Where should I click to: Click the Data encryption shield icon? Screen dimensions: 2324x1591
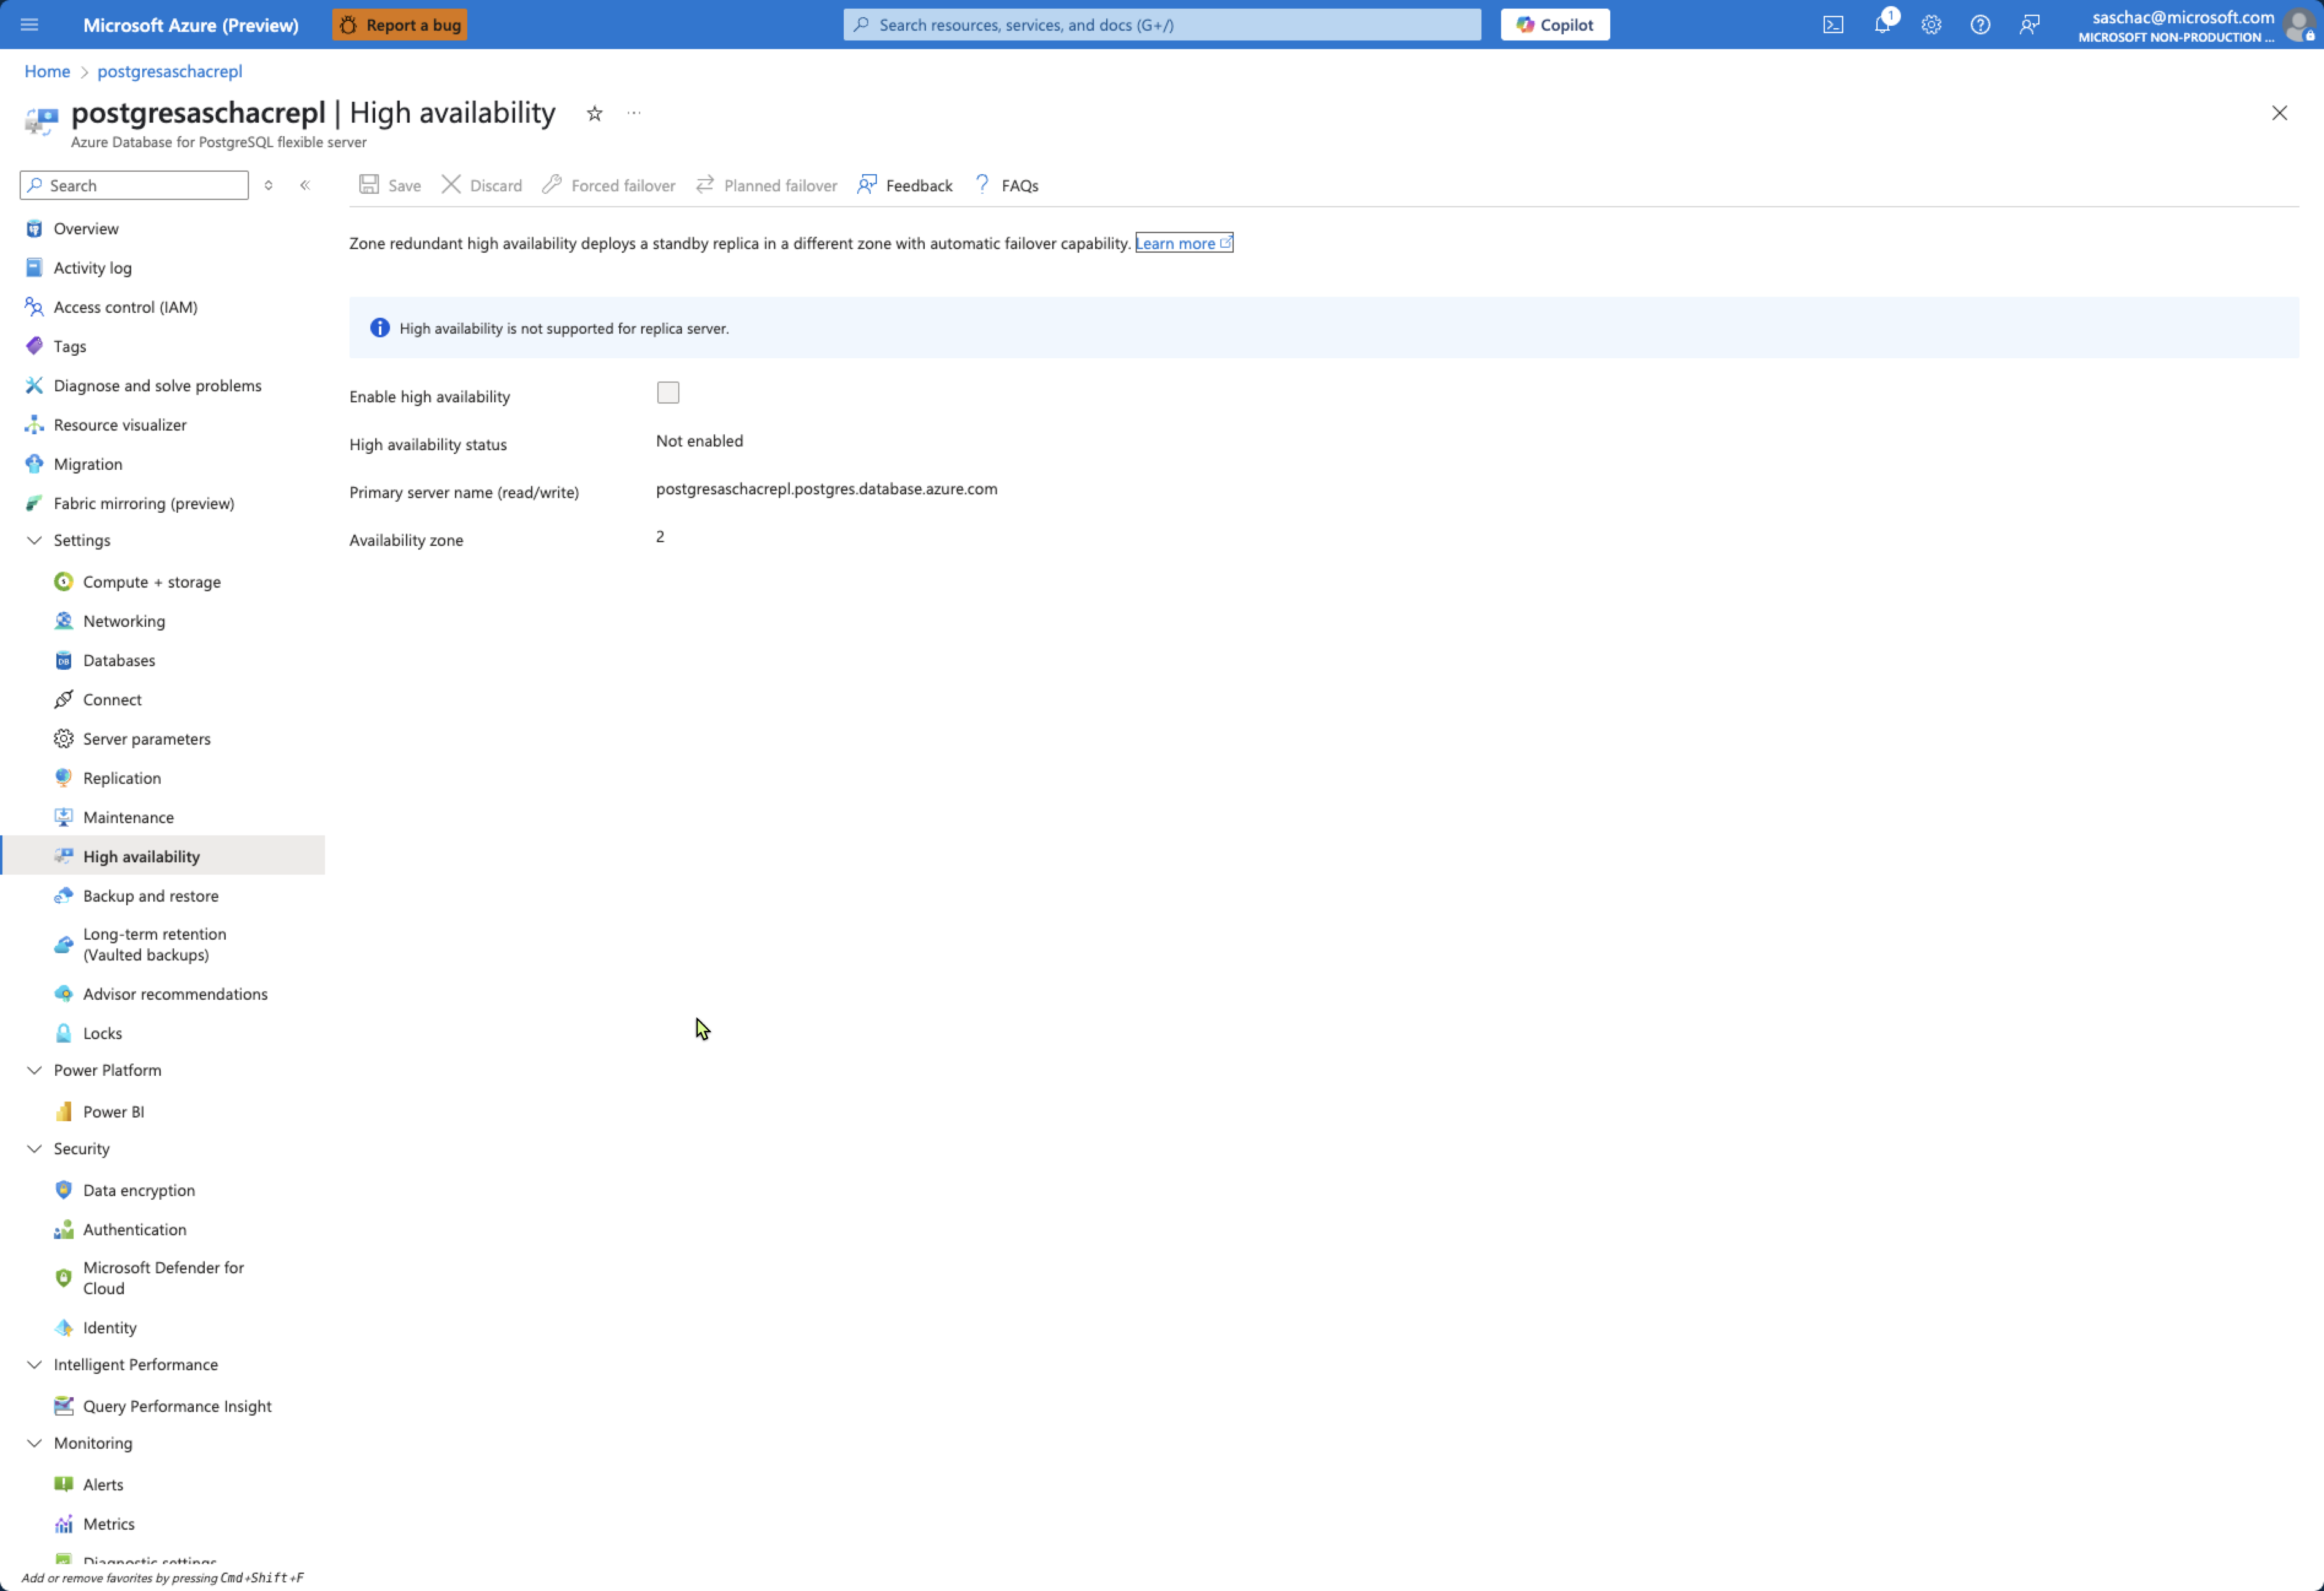[63, 1190]
